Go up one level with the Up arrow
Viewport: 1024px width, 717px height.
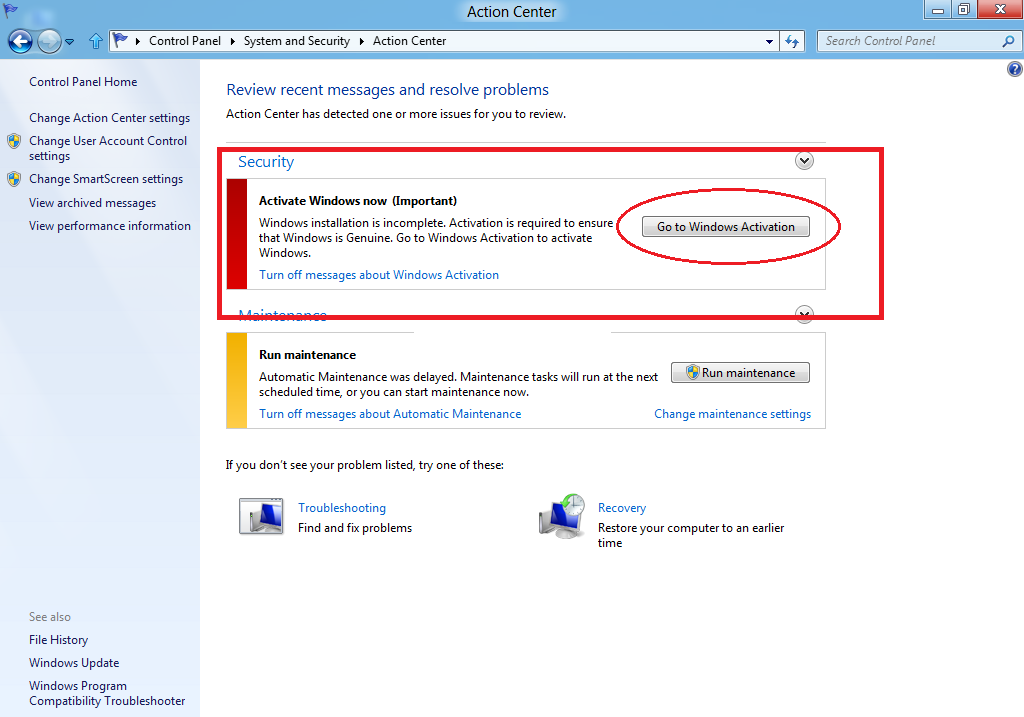tap(96, 41)
